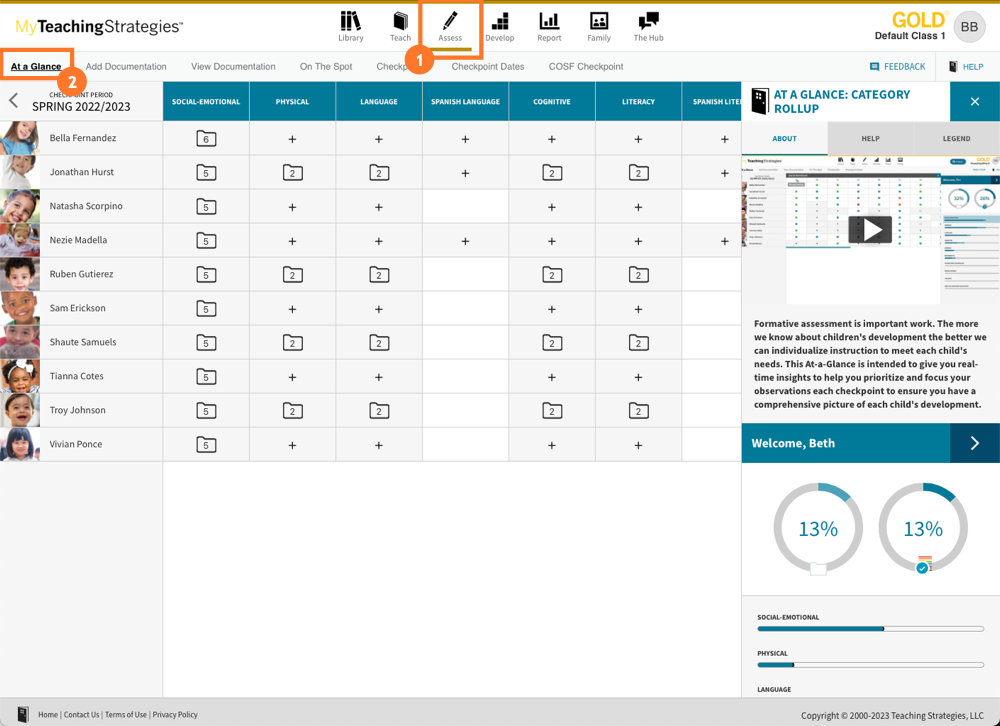Click the back chevron beside SPRING 2022/2023
1000x726 pixels.
click(13, 100)
